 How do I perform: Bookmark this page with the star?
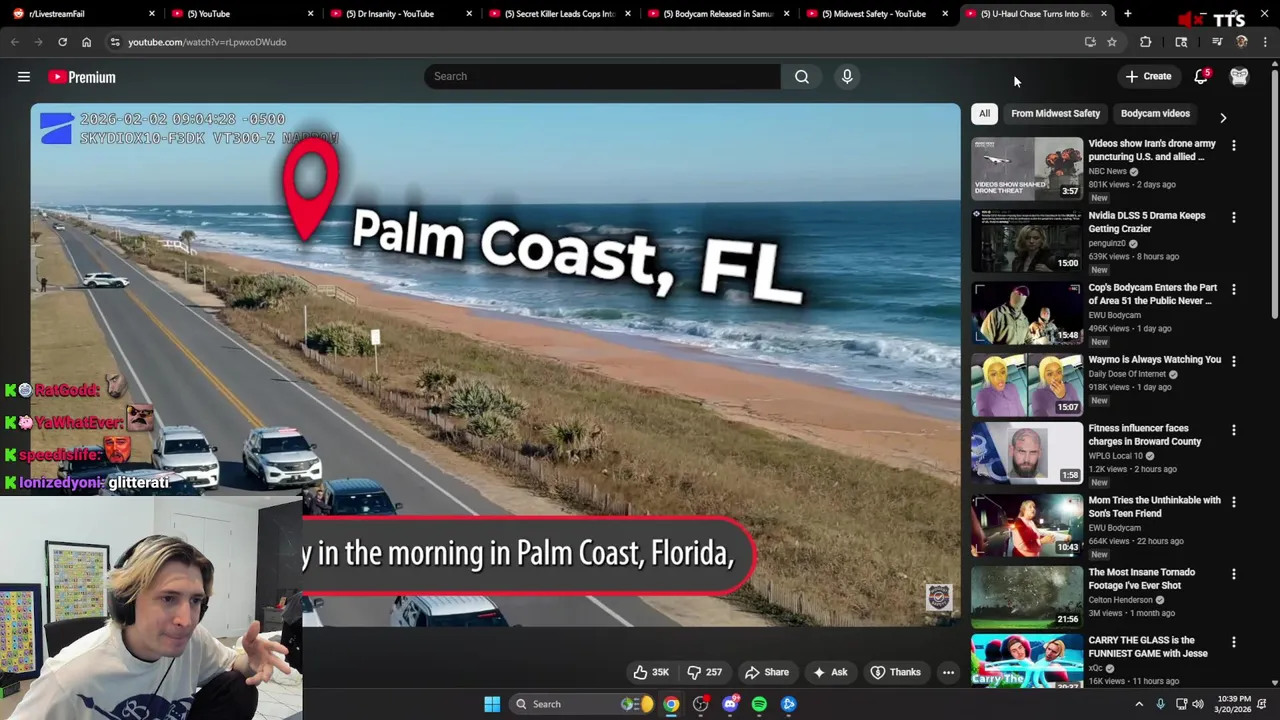point(1111,42)
